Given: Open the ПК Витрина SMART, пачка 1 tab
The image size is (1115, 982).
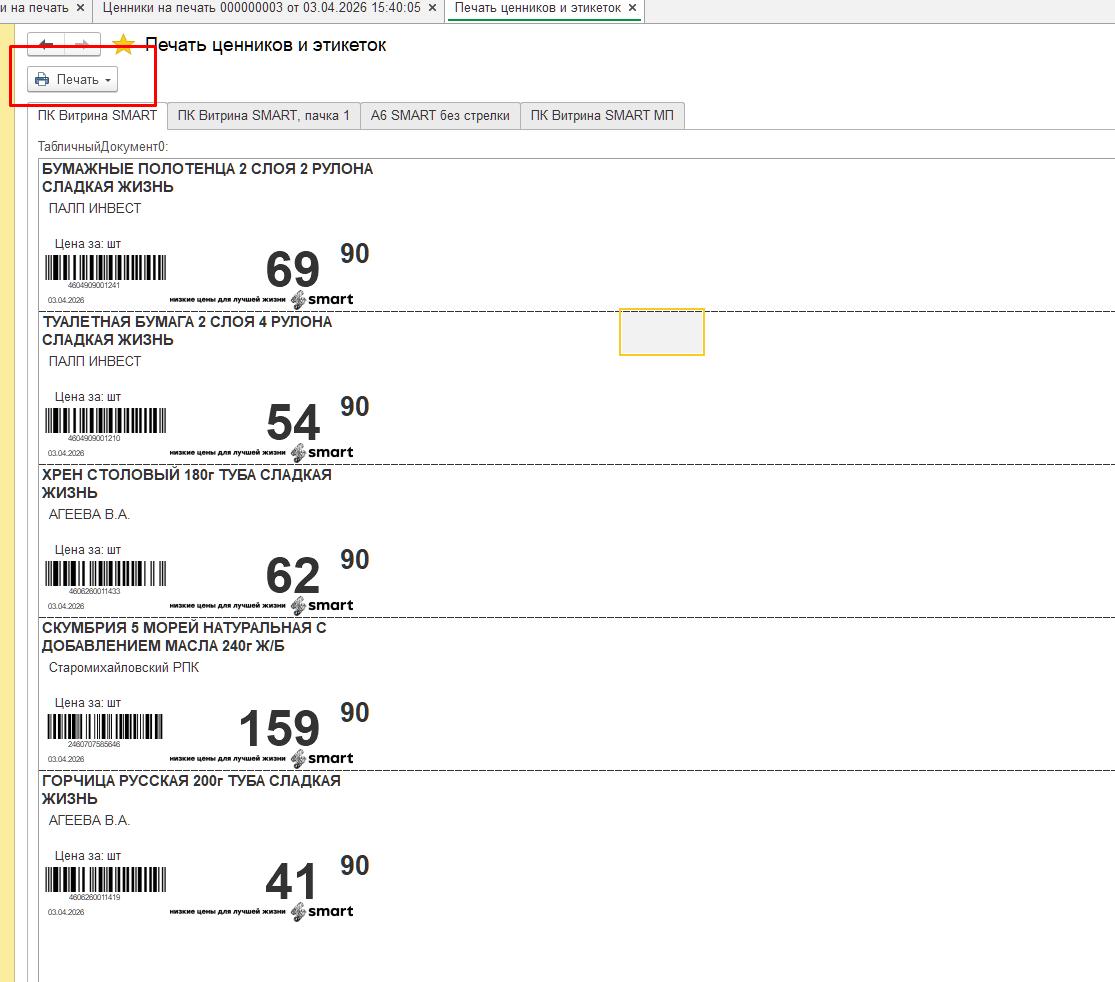Looking at the screenshot, I should (263, 116).
